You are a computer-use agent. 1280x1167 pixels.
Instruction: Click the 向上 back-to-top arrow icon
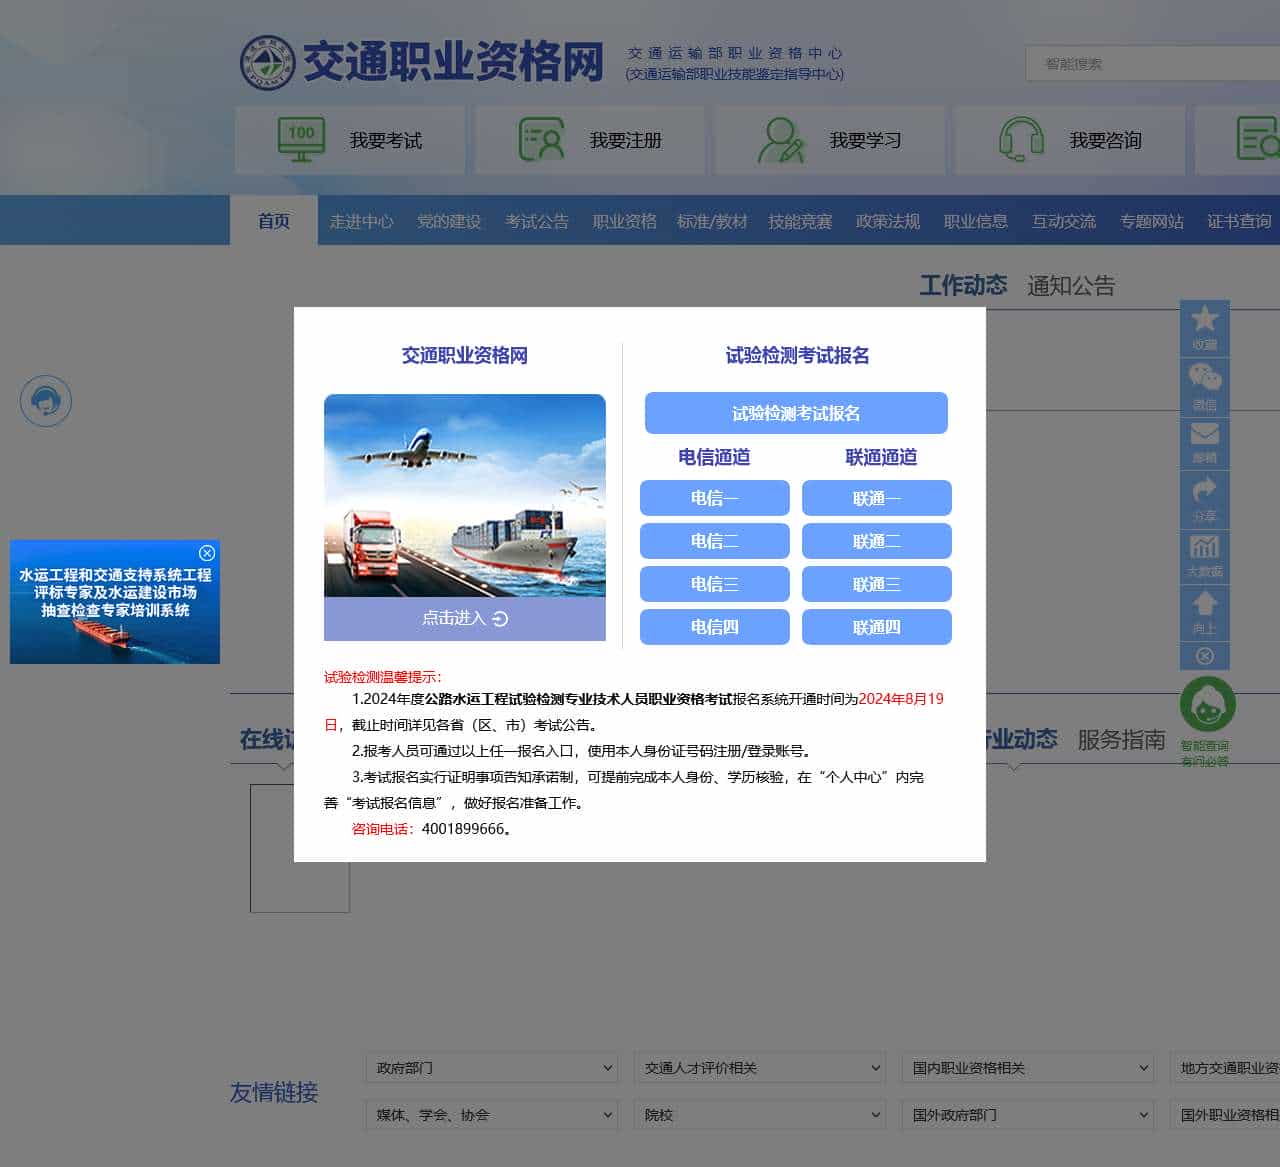click(1205, 605)
